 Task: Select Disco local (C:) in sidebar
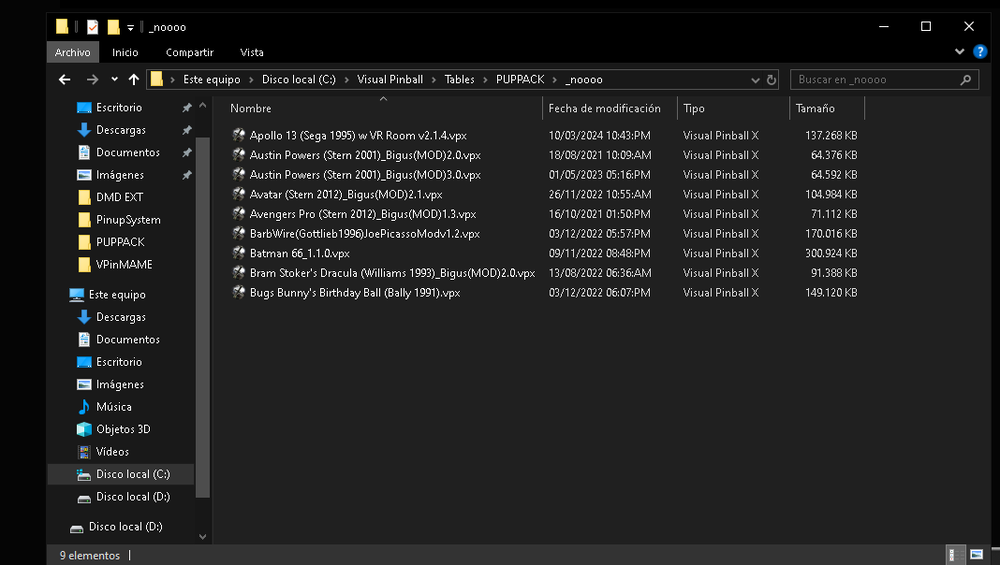133,474
